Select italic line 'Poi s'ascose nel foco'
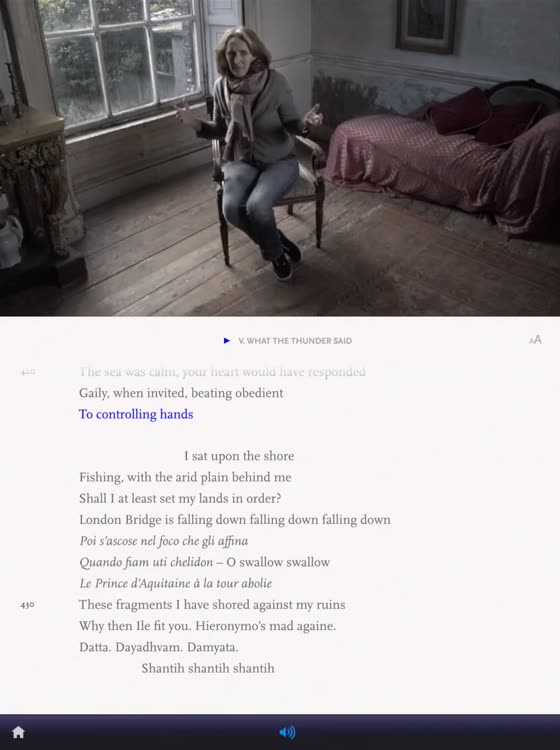The image size is (560, 750). pos(164,541)
